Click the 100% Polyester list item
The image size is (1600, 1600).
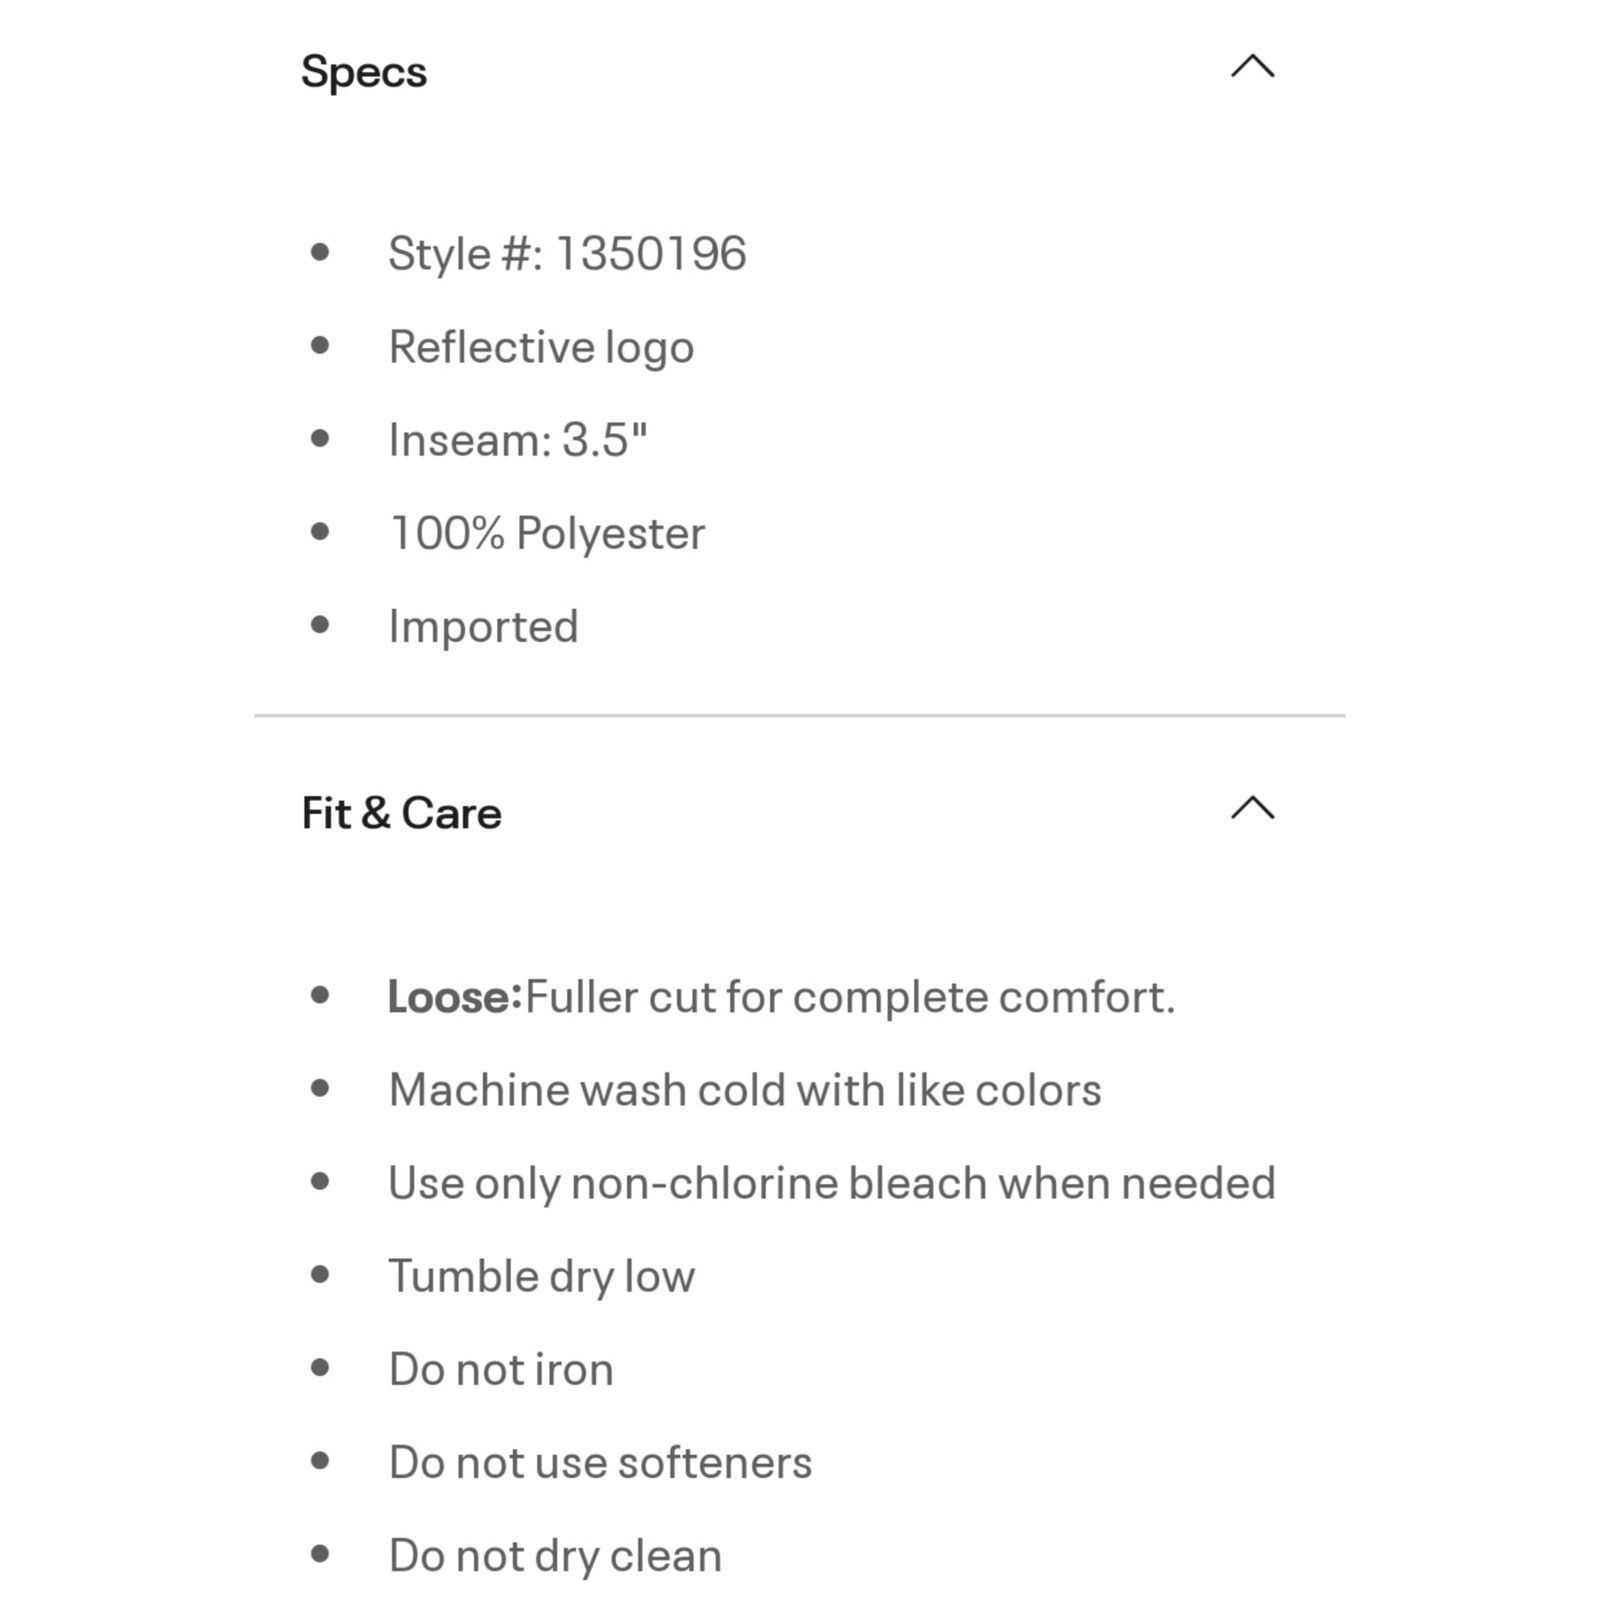pyautogui.click(x=547, y=533)
